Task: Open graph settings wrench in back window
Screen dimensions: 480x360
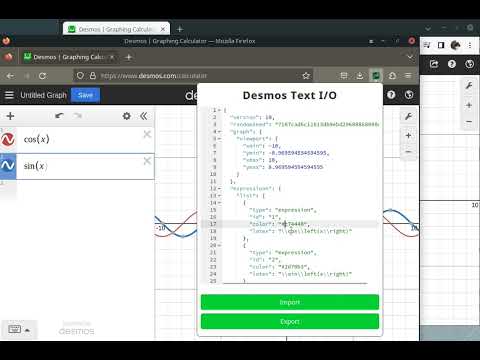Action: click(469, 86)
